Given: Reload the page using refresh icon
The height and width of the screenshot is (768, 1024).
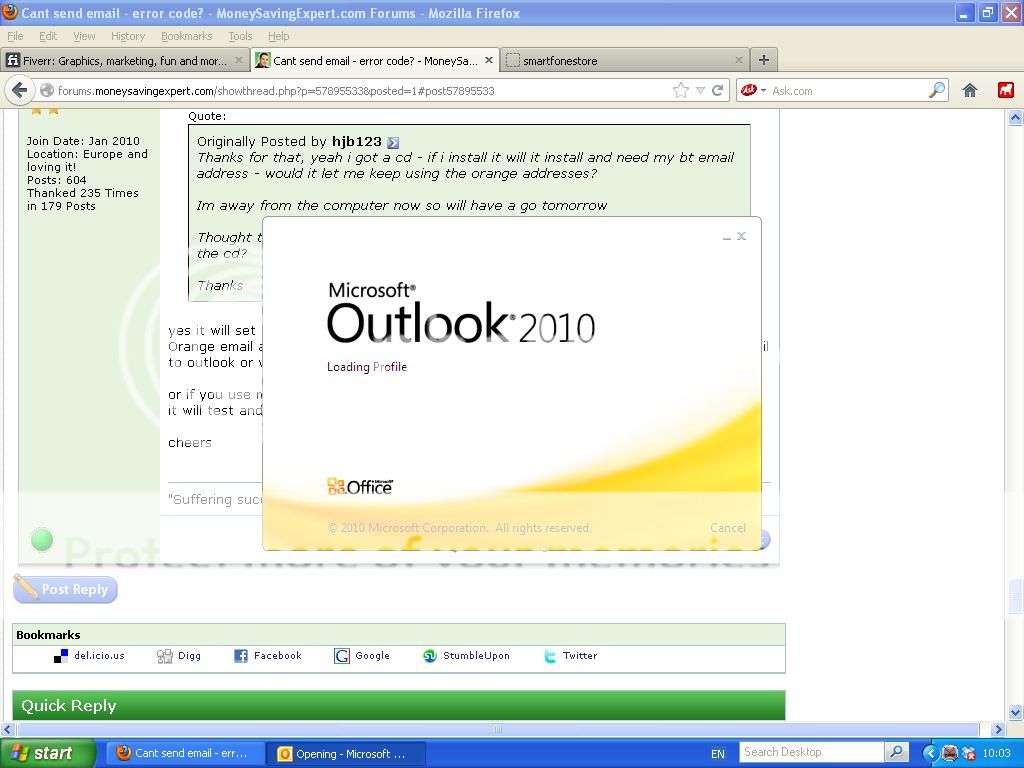Looking at the screenshot, I should point(717,90).
